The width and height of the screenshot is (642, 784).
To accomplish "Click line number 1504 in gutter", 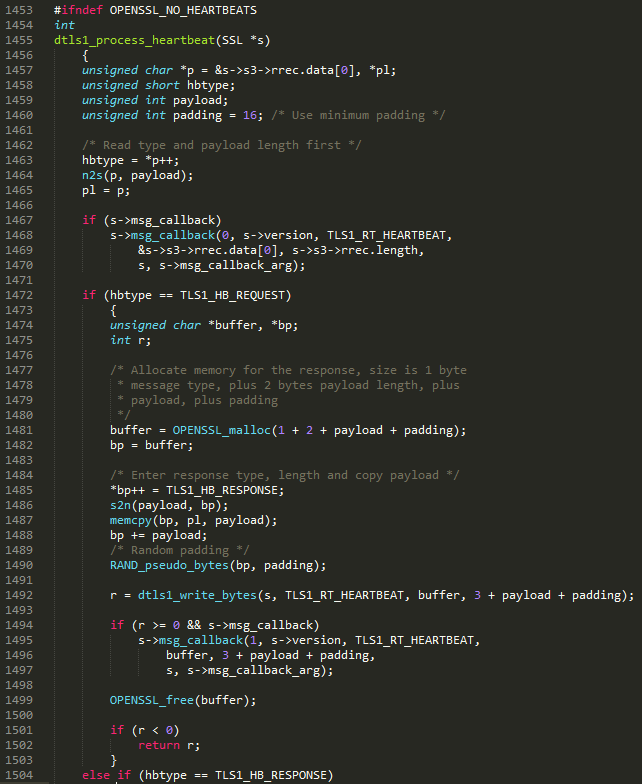I will click(x=19, y=776).
